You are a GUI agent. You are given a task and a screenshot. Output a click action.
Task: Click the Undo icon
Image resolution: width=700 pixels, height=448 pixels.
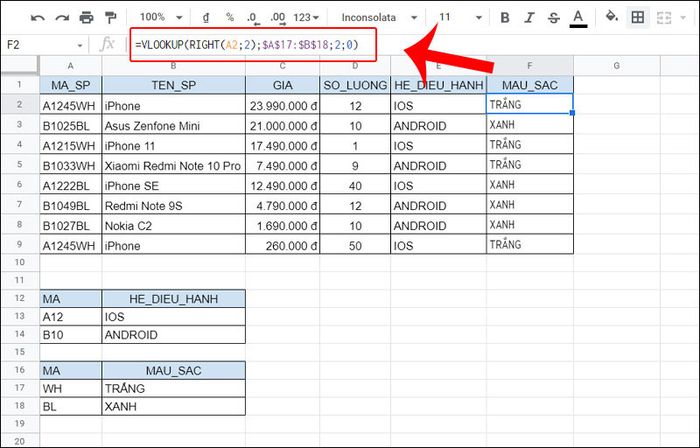(x=38, y=18)
